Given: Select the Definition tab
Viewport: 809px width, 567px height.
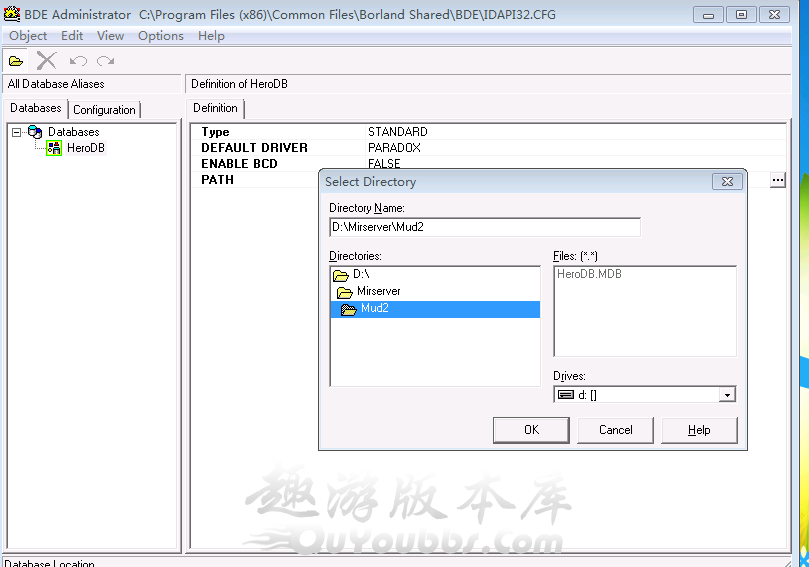Looking at the screenshot, I should click(215, 108).
